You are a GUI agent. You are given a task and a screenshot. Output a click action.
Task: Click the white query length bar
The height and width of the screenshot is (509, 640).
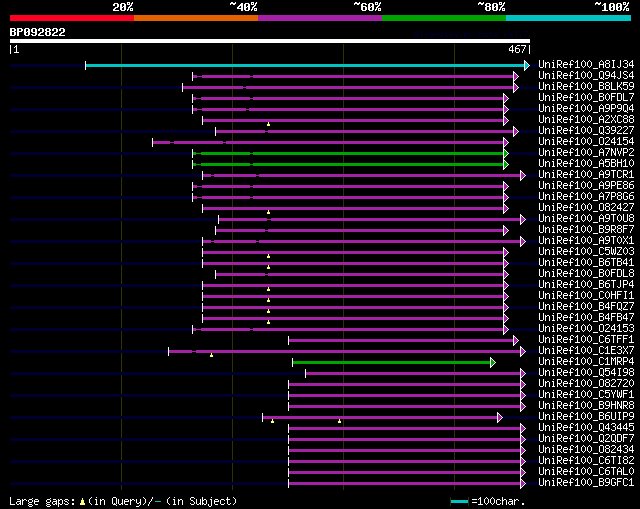point(270,41)
